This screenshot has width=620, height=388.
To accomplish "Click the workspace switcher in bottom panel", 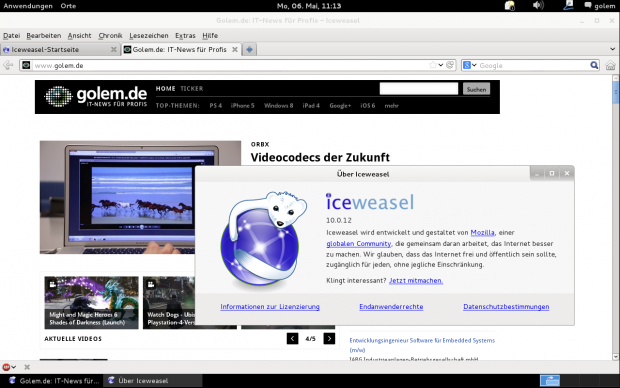I will point(550,380).
